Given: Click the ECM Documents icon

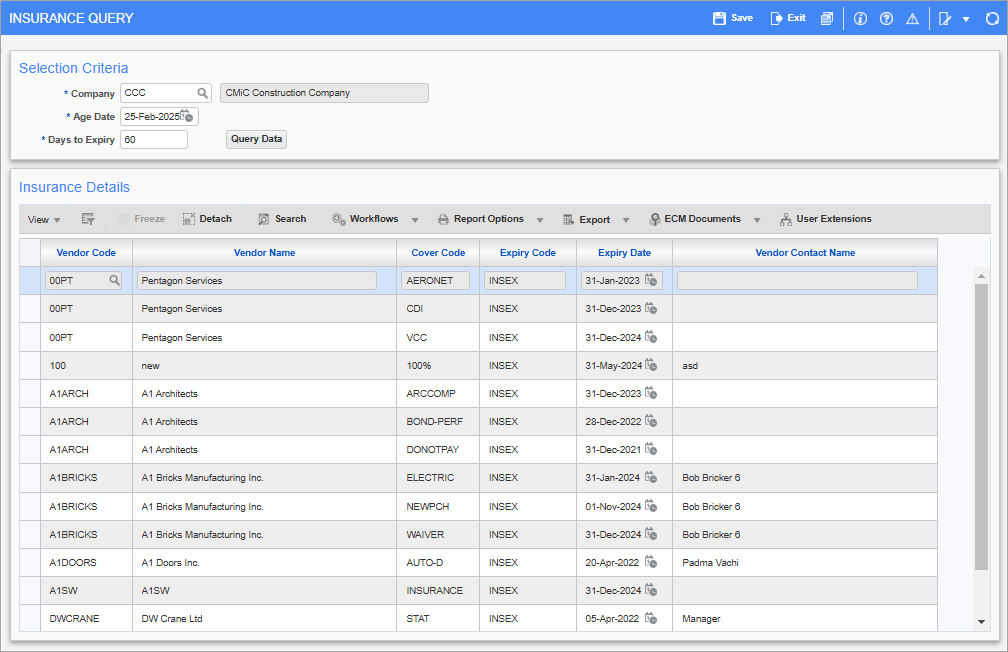Looking at the screenshot, I should pyautogui.click(x=654, y=220).
